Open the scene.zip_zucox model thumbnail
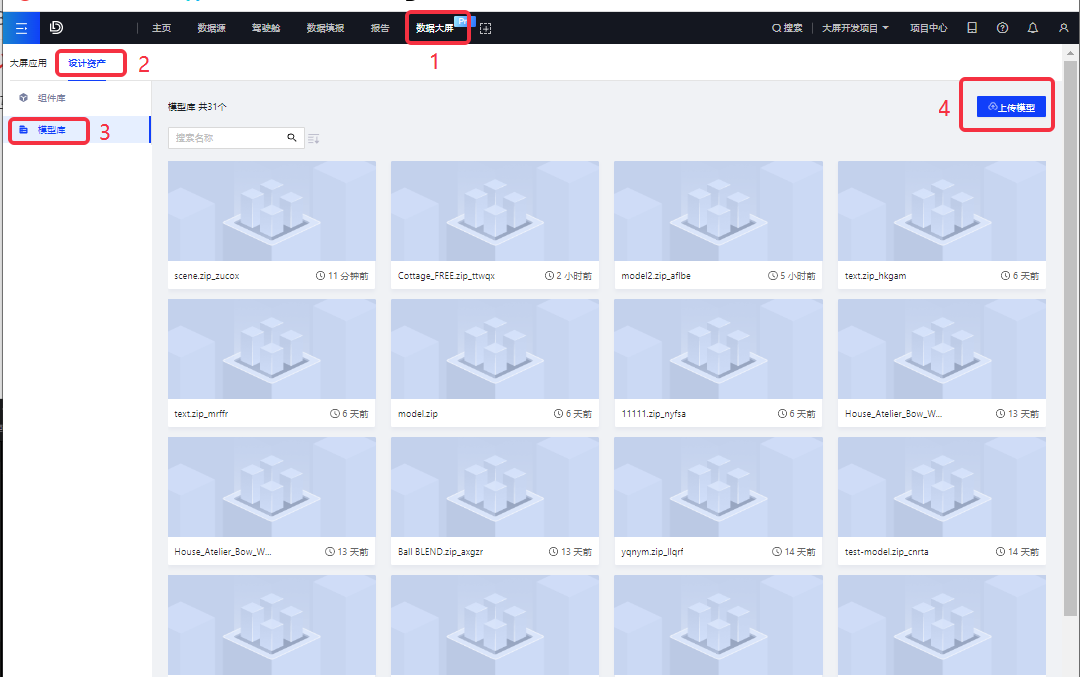Image resolution: width=1080 pixels, height=677 pixels. (272, 212)
